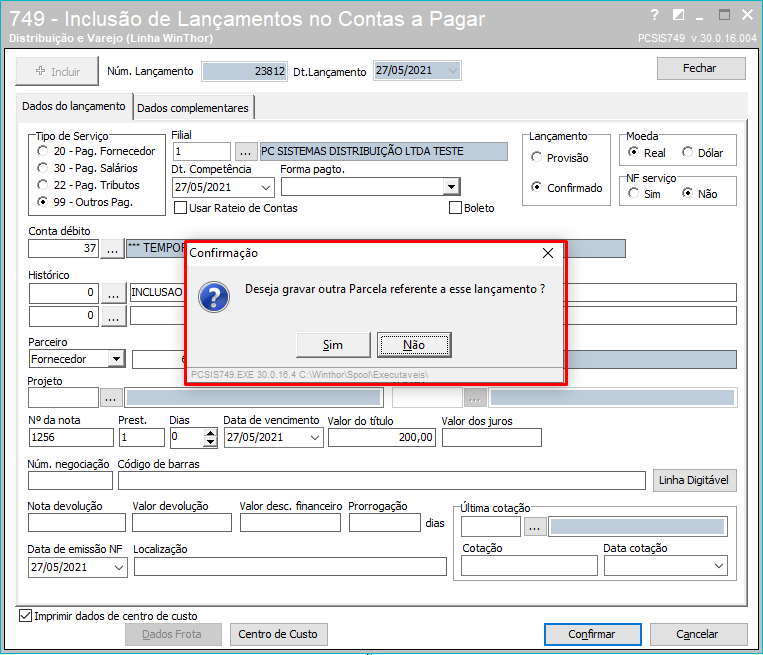Click the Prorrogação days field
This screenshot has height=655, width=763.
[x=385, y=523]
